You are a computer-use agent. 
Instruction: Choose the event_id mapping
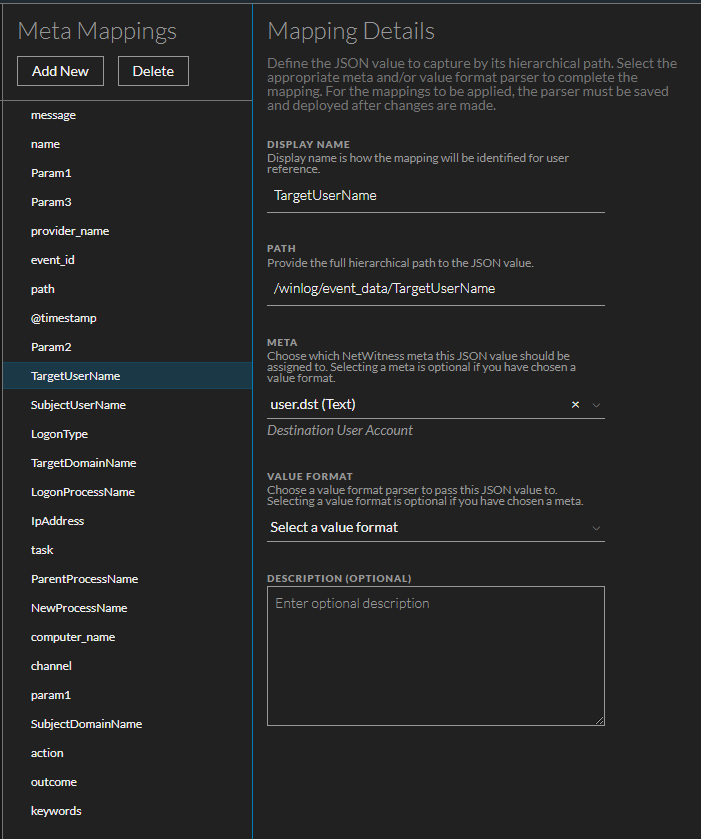tap(53, 260)
